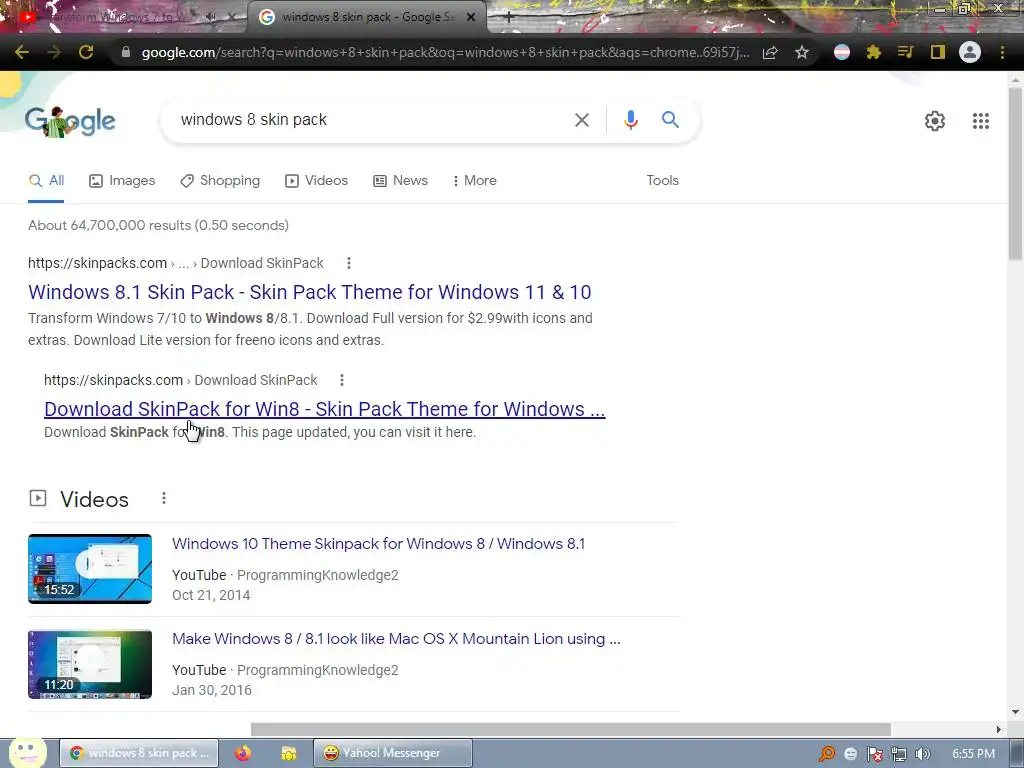Open a new browser tab
Screen dimensions: 1024x768
(x=509, y=18)
